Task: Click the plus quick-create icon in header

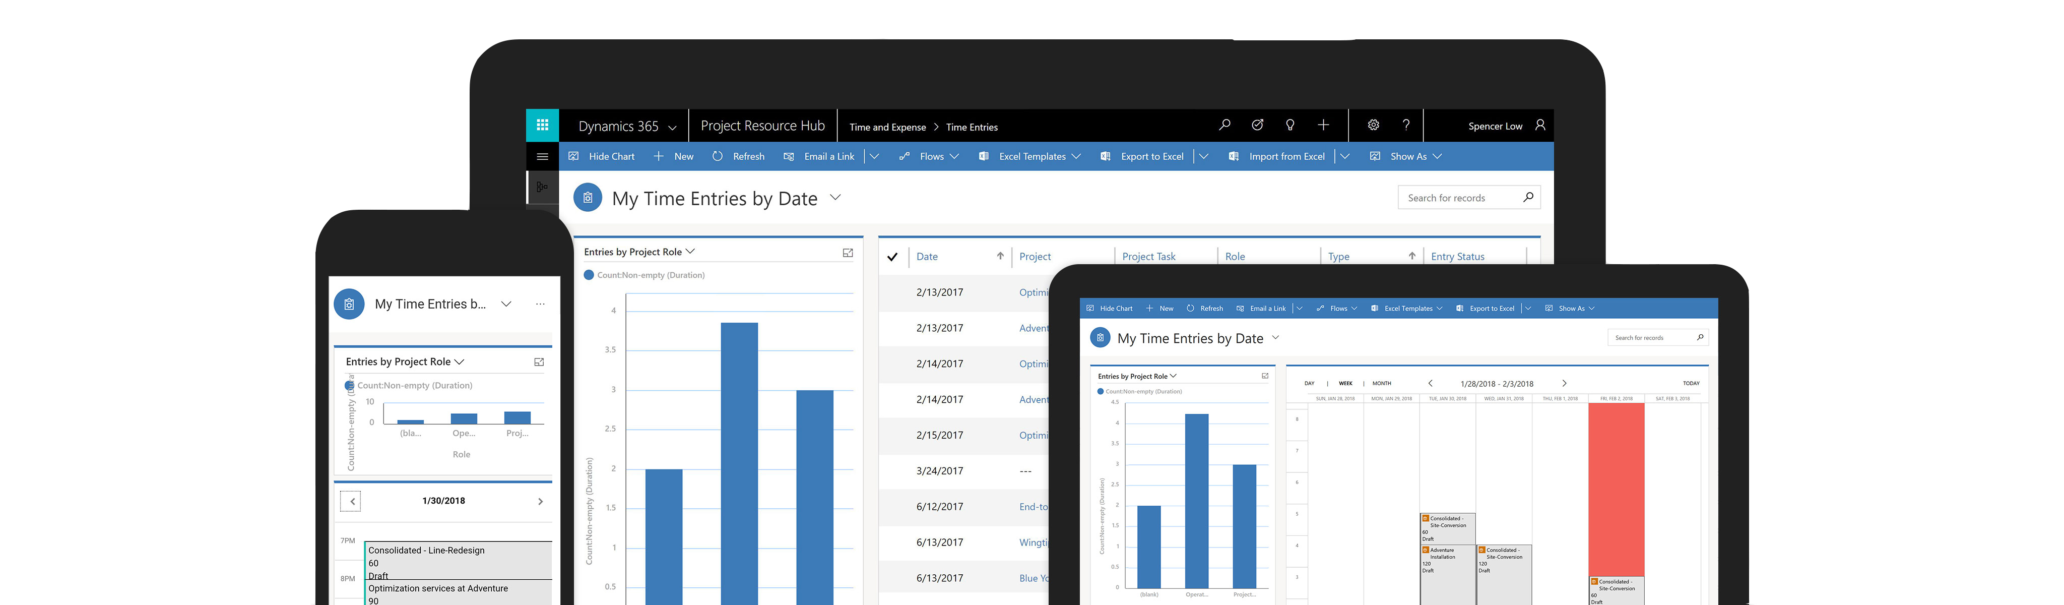Action: point(1323,125)
